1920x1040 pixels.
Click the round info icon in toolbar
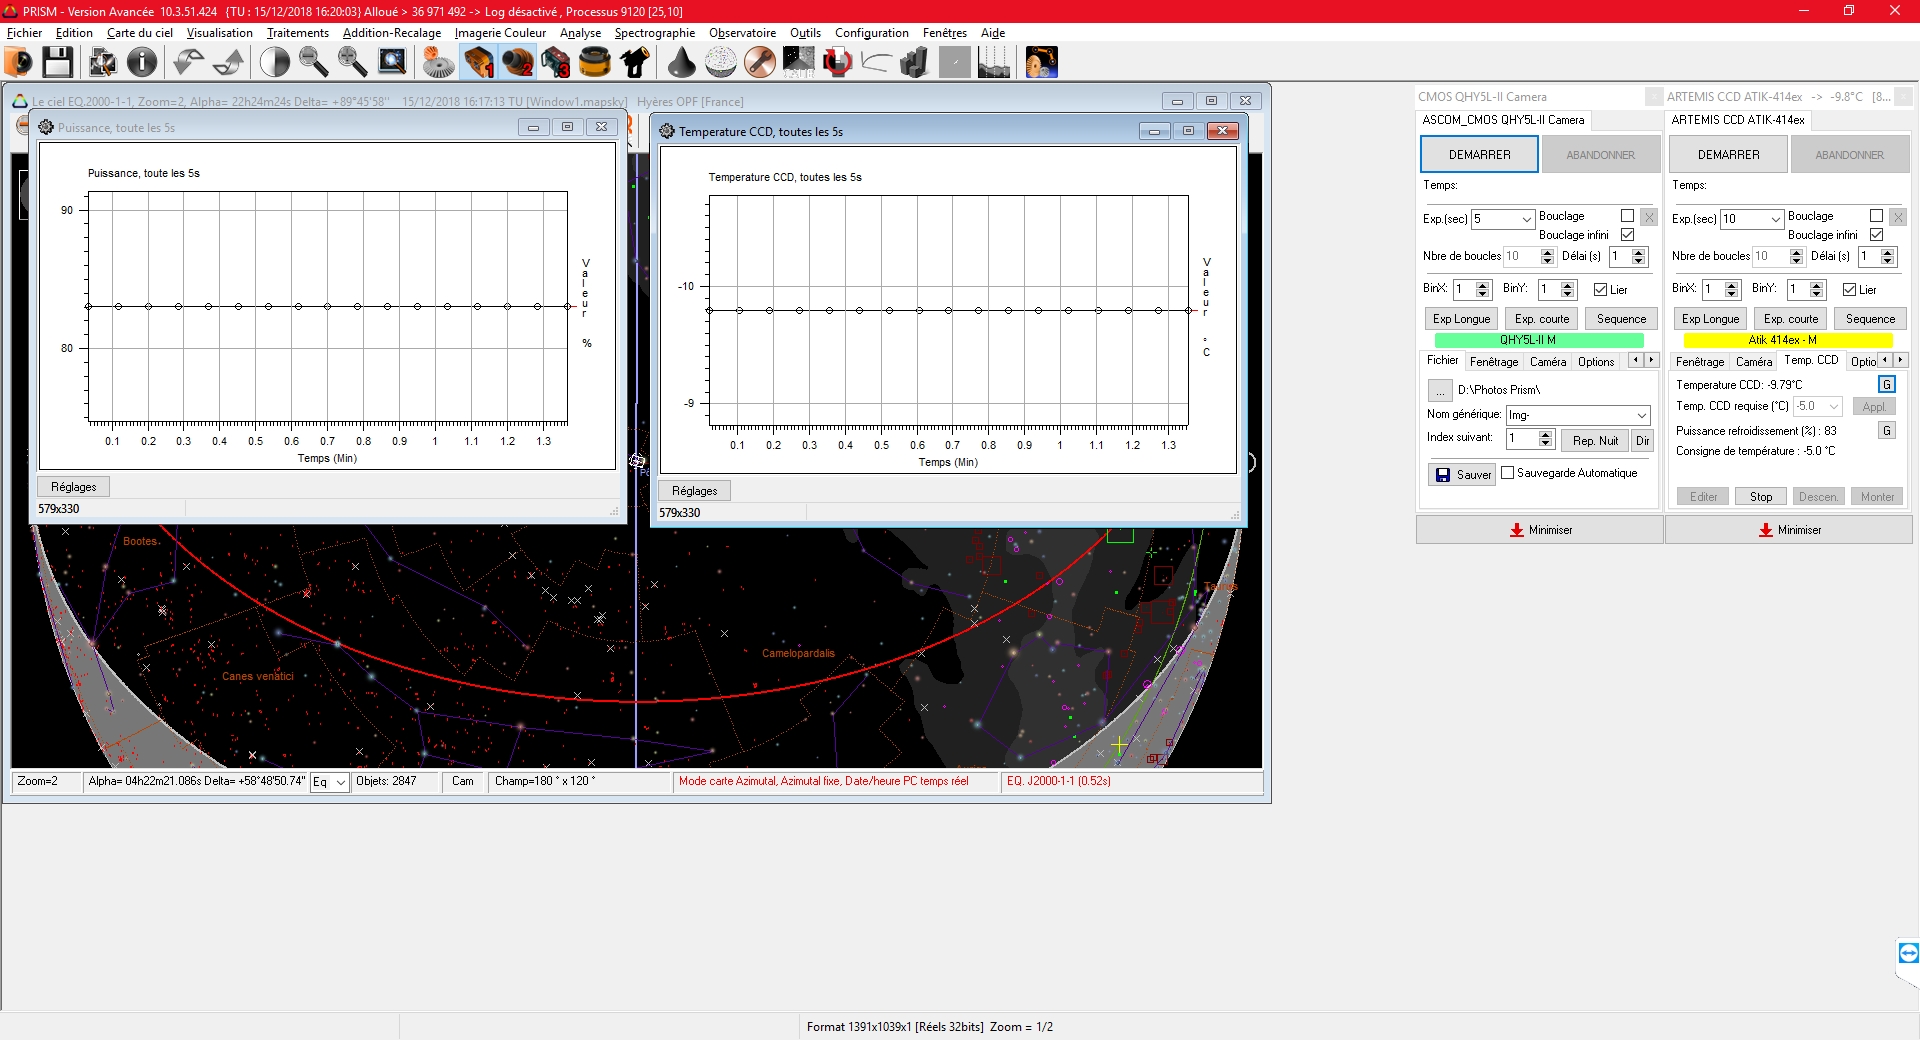pyautogui.click(x=142, y=62)
